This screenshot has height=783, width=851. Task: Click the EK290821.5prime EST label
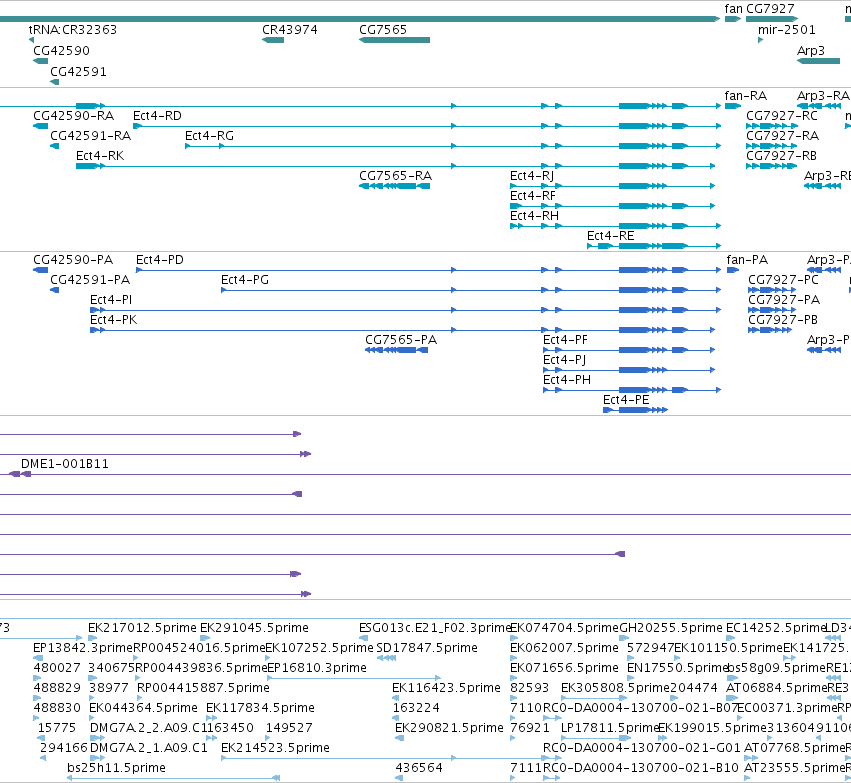449,728
